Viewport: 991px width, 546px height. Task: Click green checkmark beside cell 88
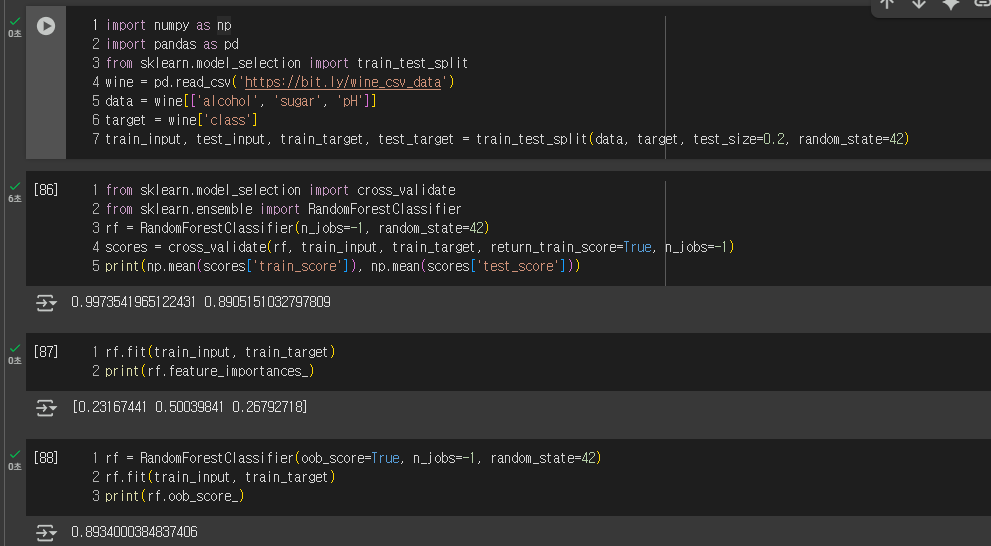15,454
